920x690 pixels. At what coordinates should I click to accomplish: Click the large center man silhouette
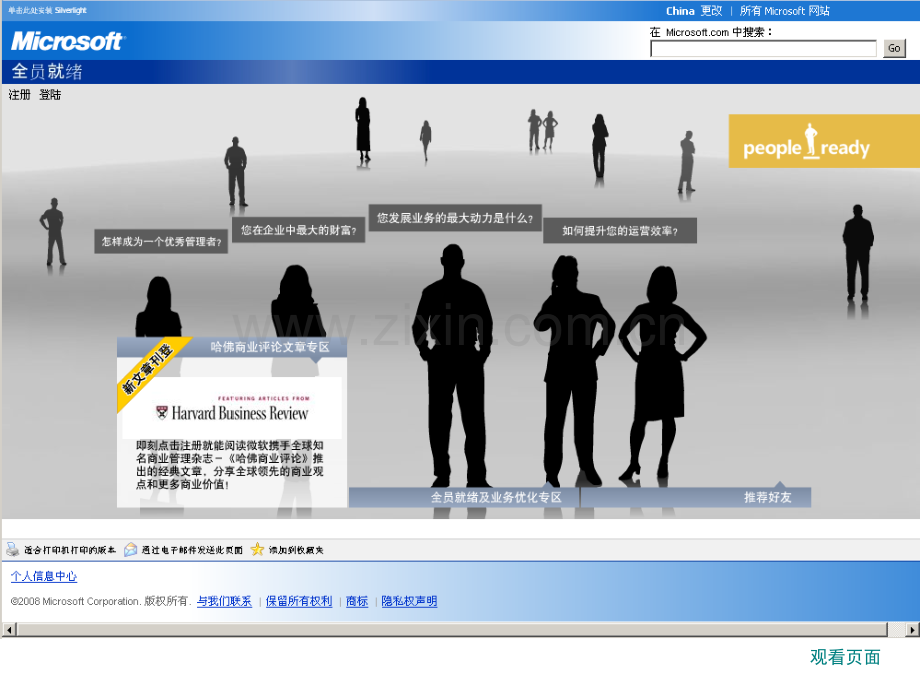pyautogui.click(x=453, y=366)
